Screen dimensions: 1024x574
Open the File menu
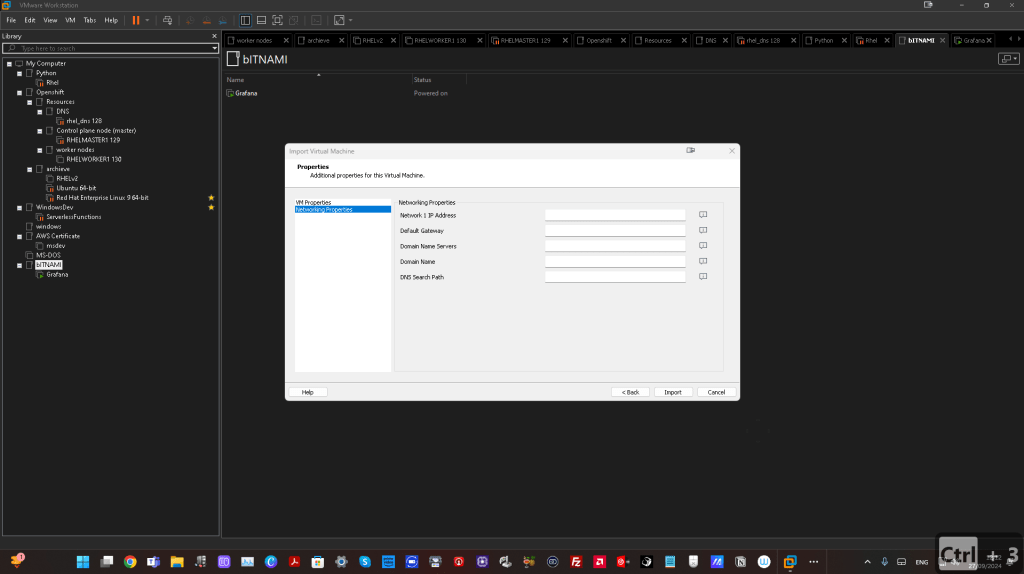click(11, 20)
